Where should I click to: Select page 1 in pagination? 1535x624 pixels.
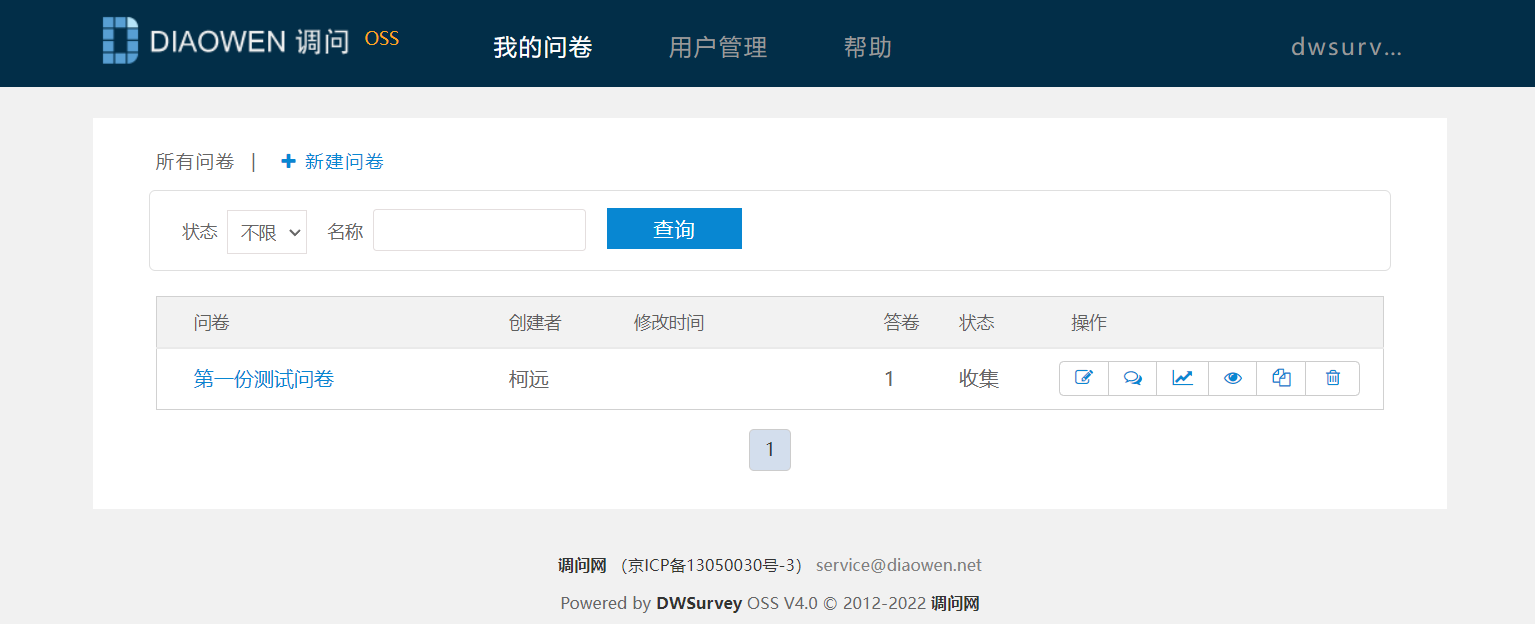(x=770, y=450)
